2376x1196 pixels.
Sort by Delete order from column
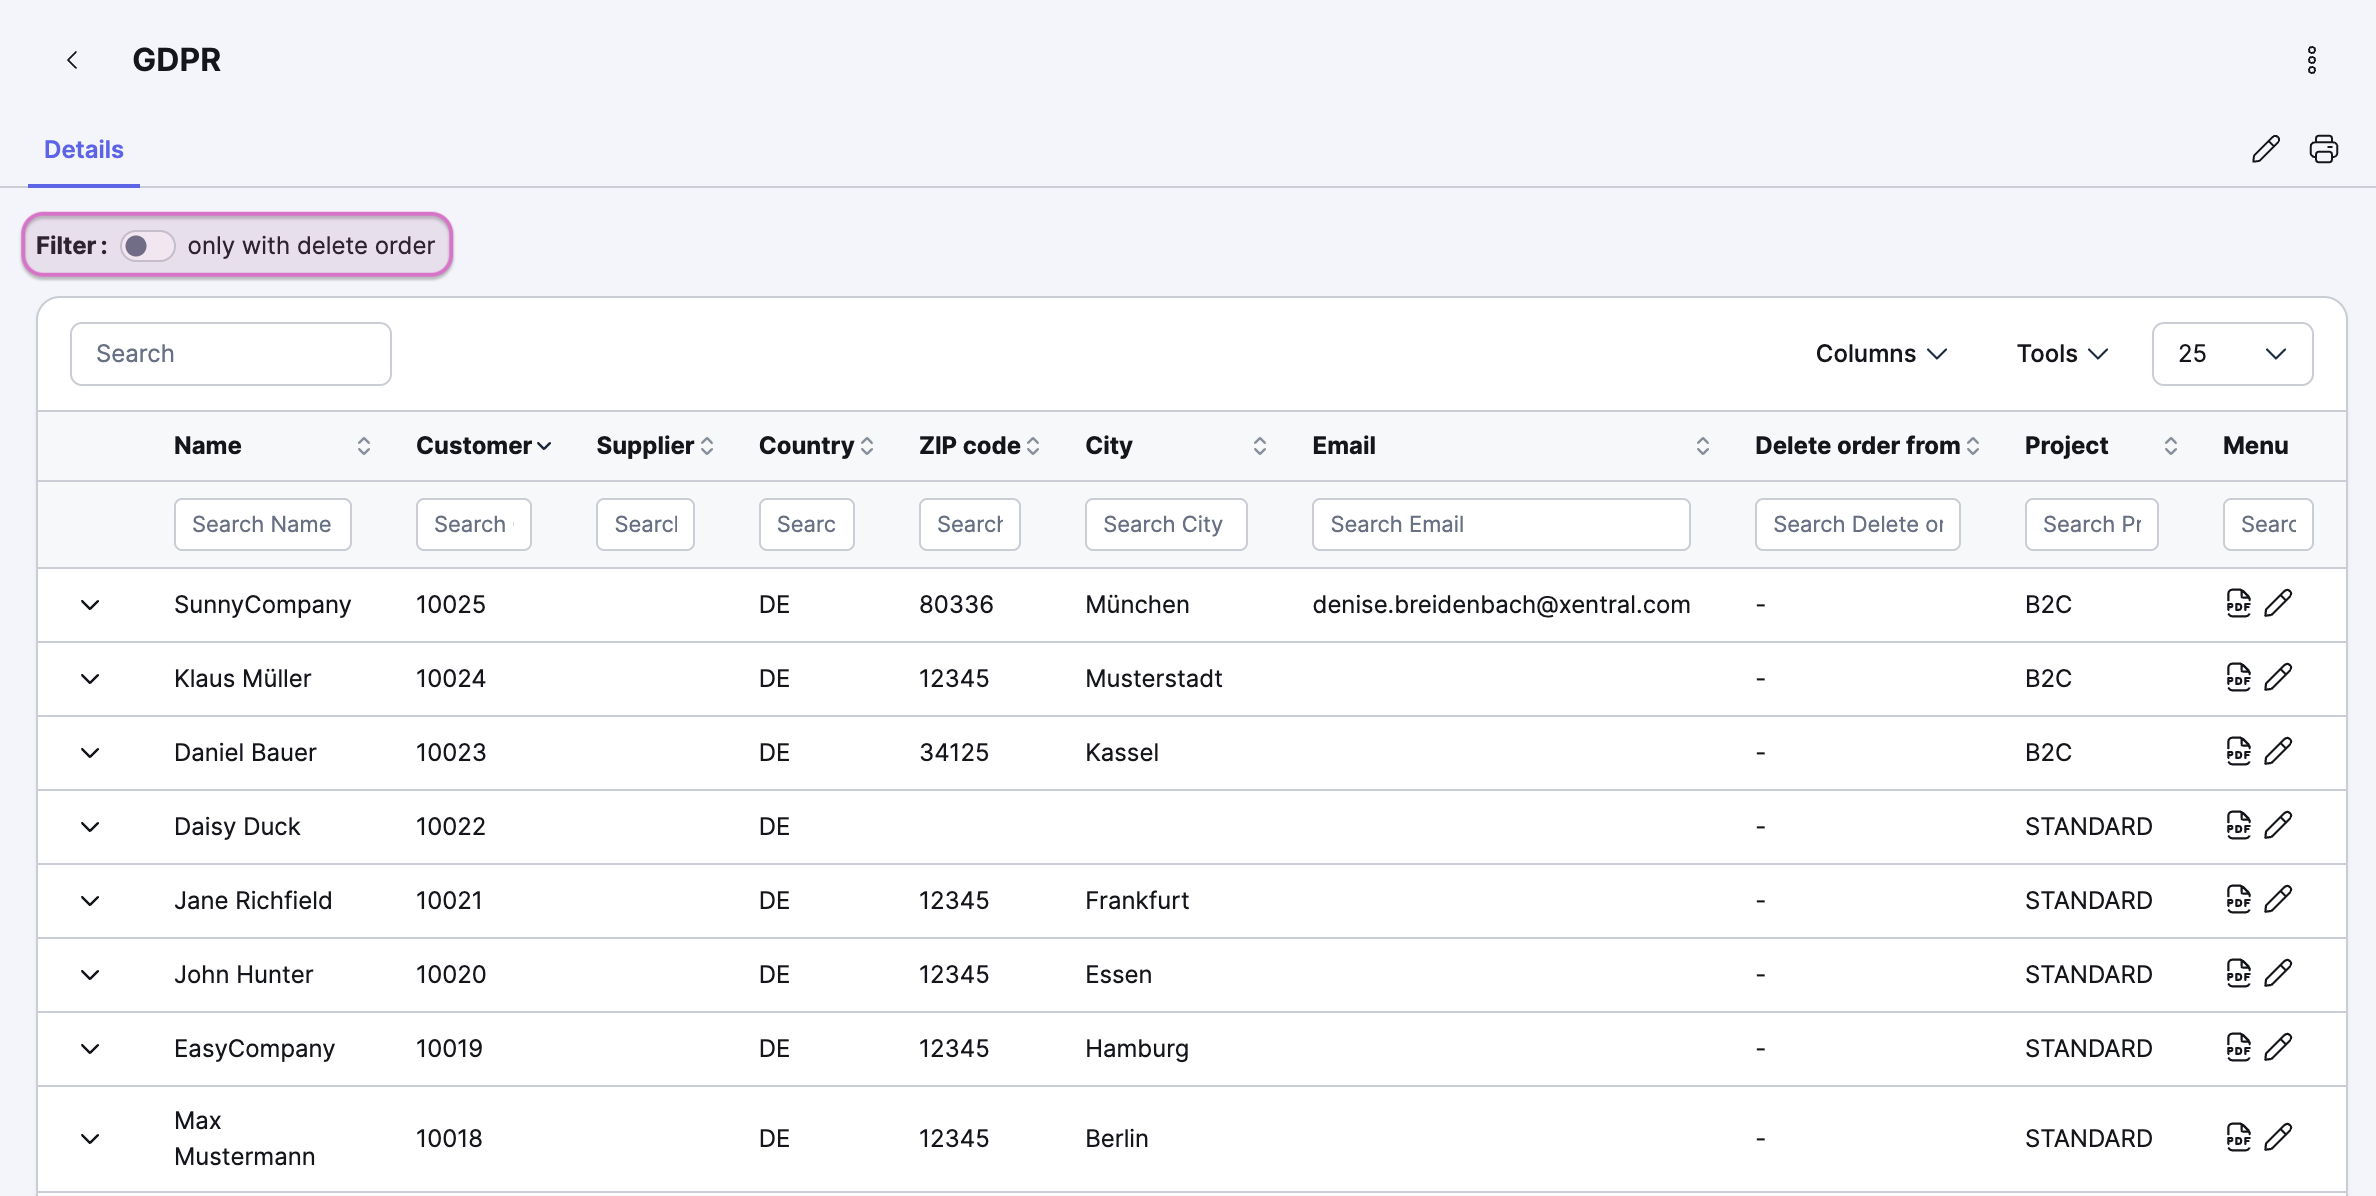coord(1972,446)
